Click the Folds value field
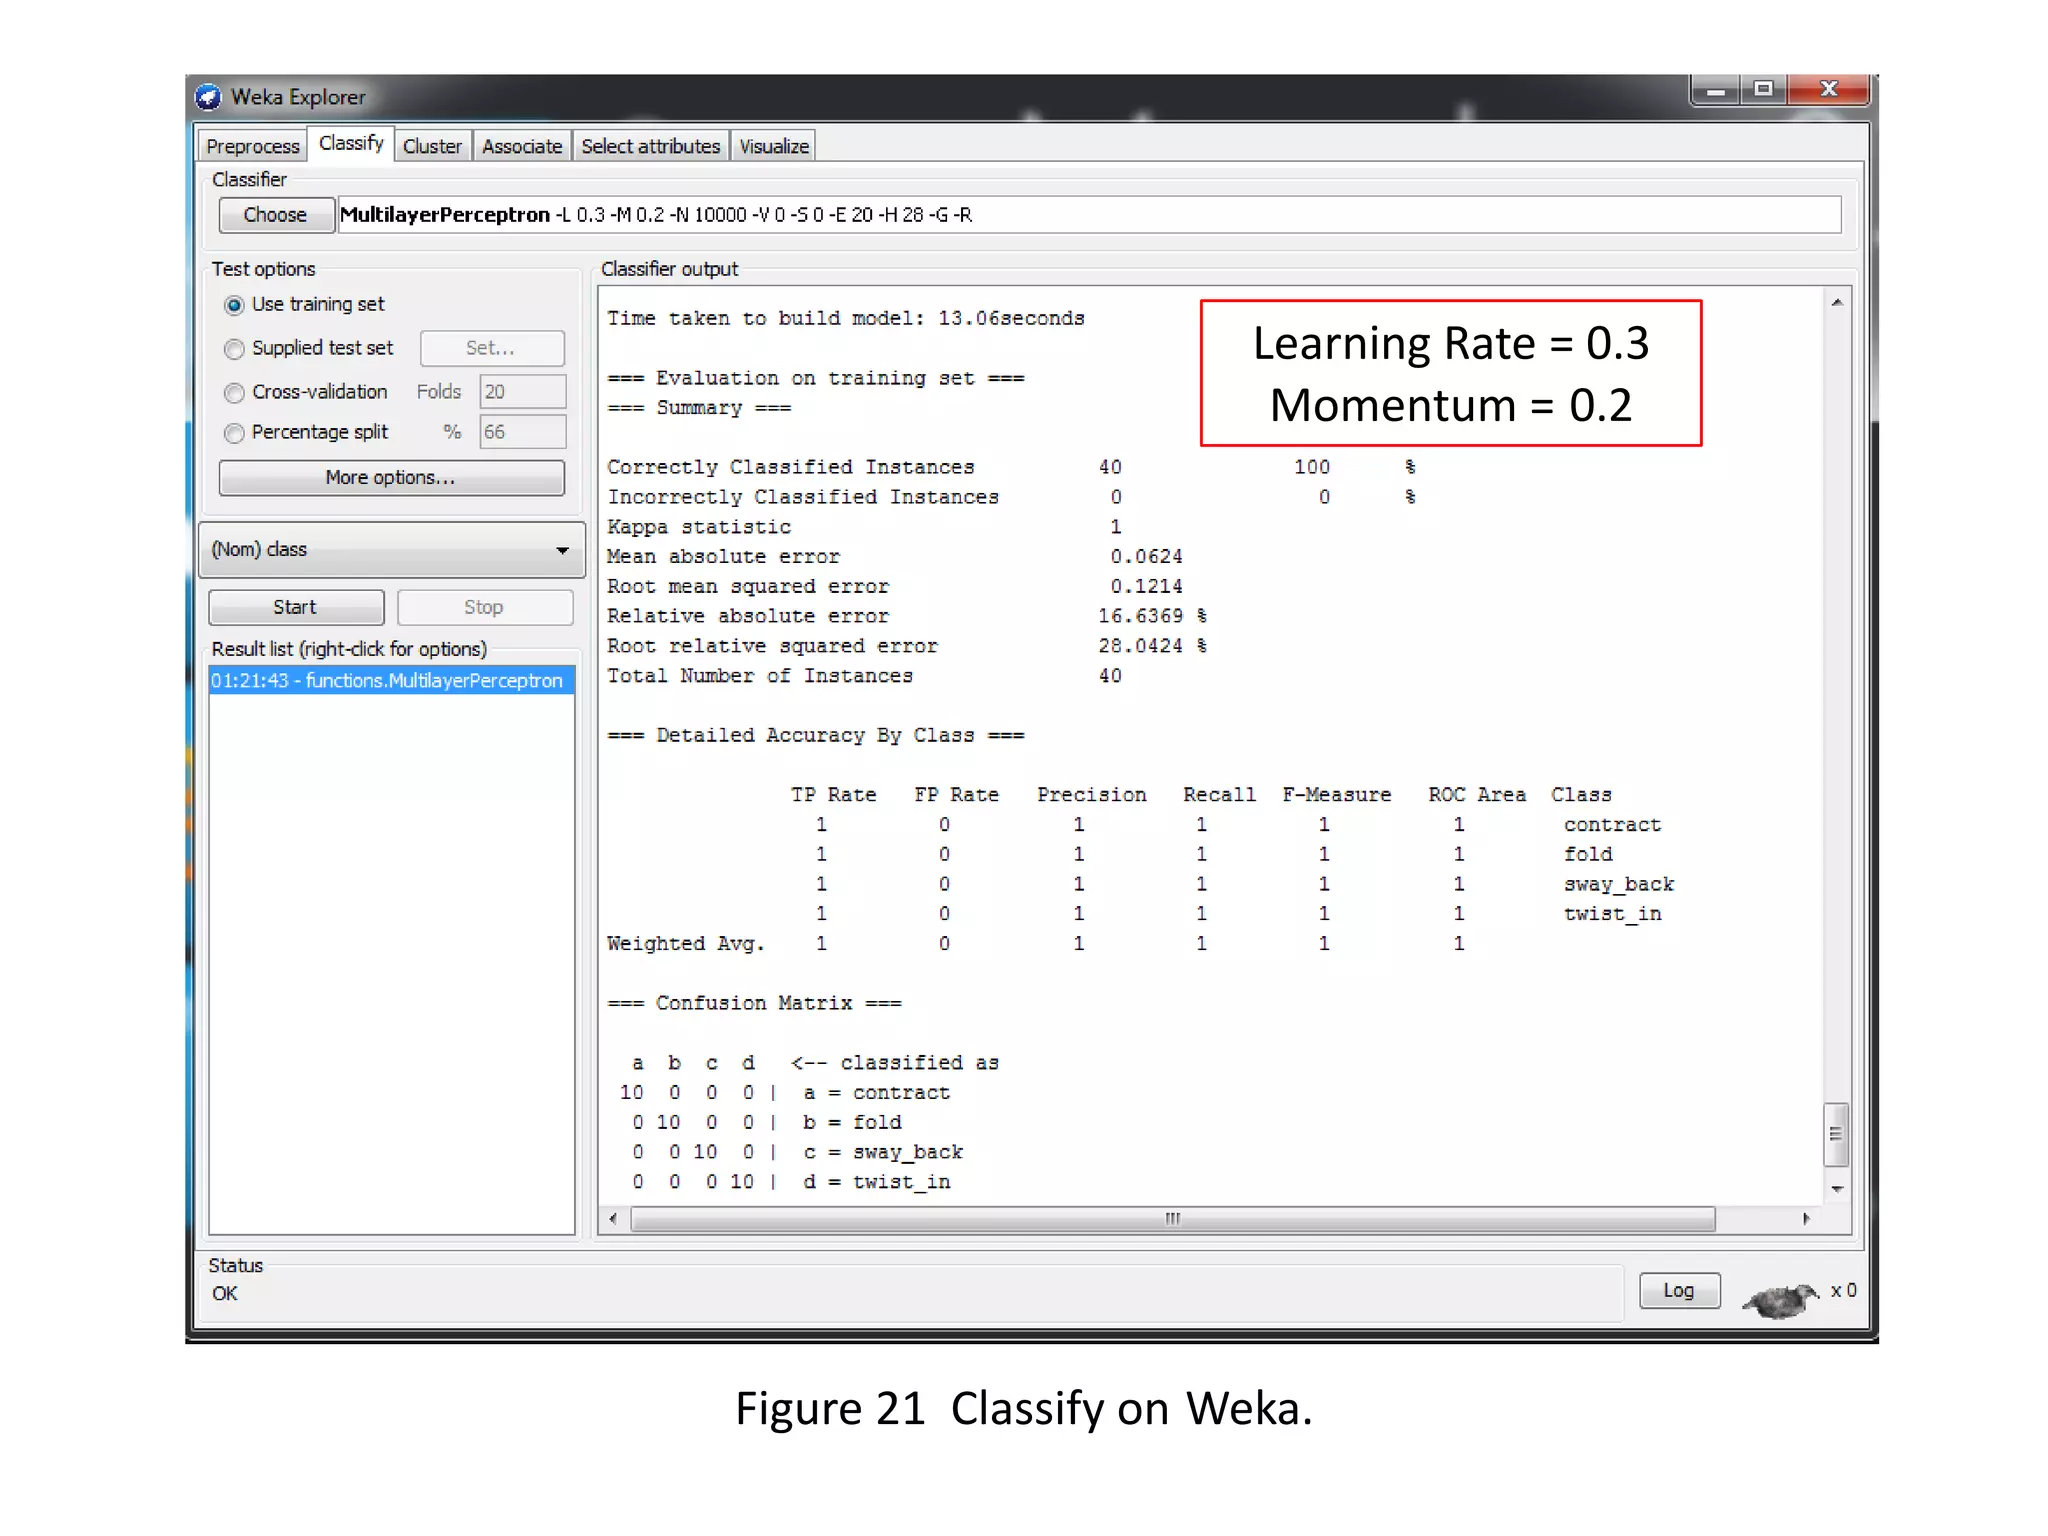The width and height of the screenshot is (2048, 1536). [x=523, y=392]
